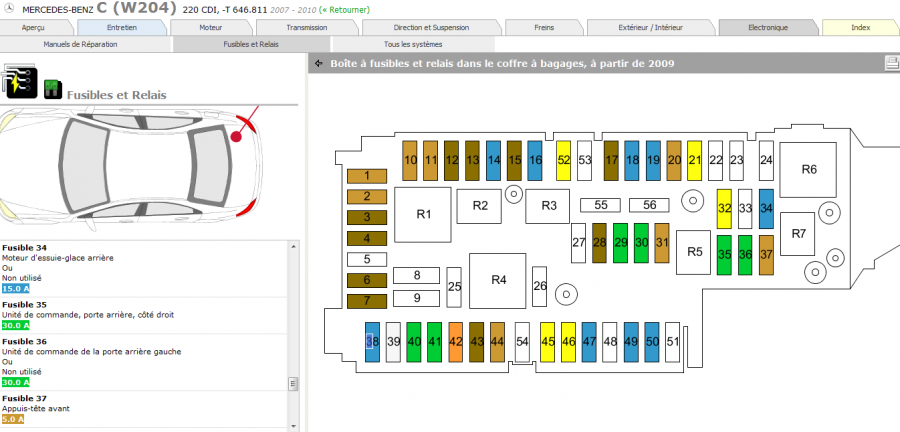
Task: Select Fusibles et Relais sub-tab
Action: (251, 44)
